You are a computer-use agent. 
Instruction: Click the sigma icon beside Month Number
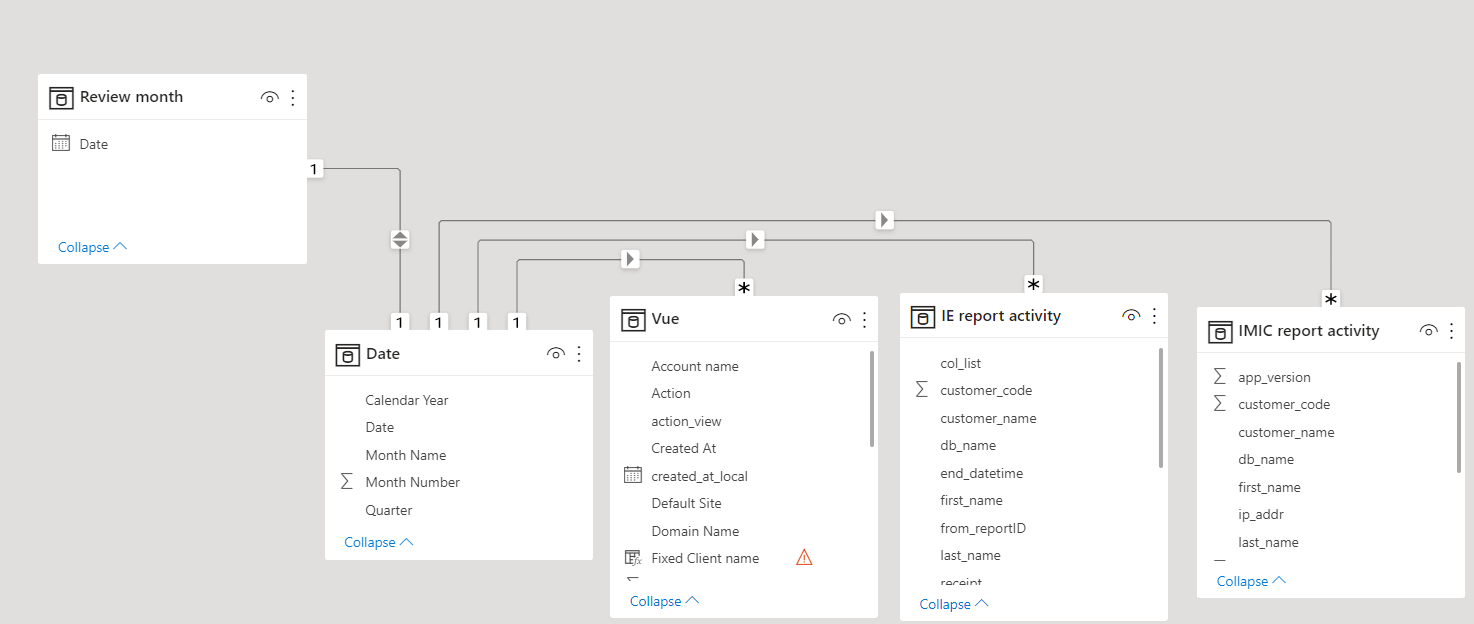(347, 482)
